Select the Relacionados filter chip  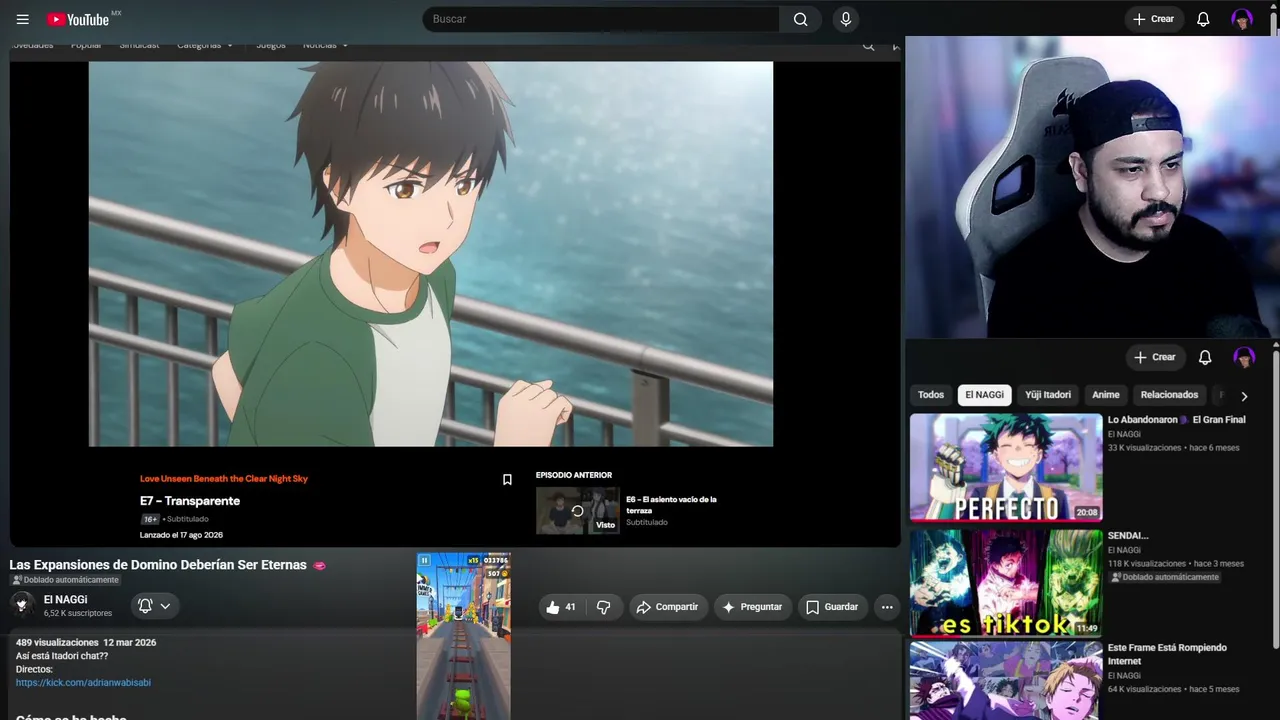pos(1169,395)
